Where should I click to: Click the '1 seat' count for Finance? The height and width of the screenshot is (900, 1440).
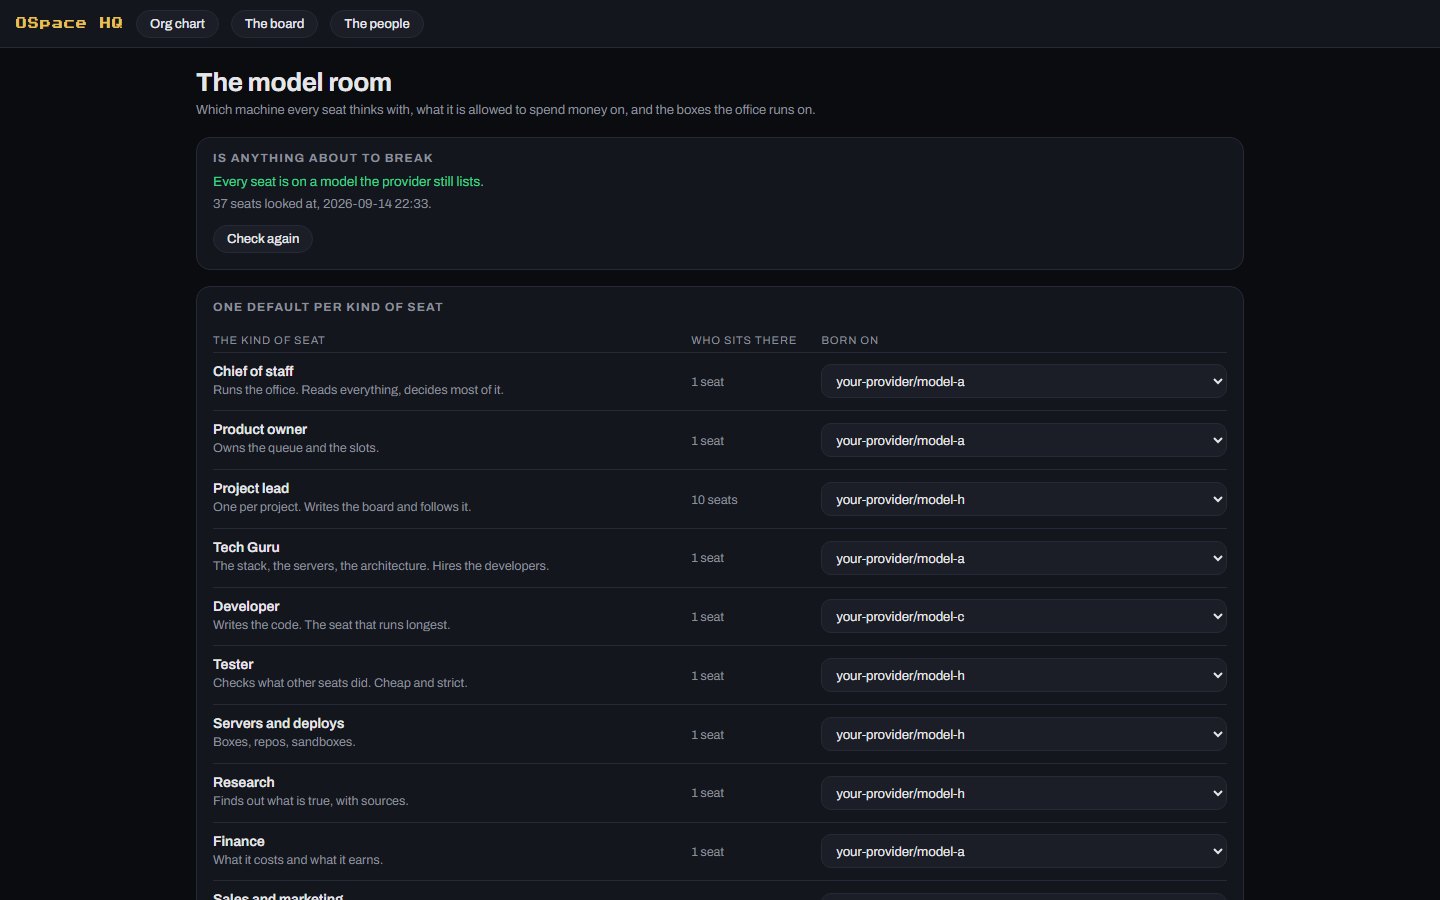[707, 852]
